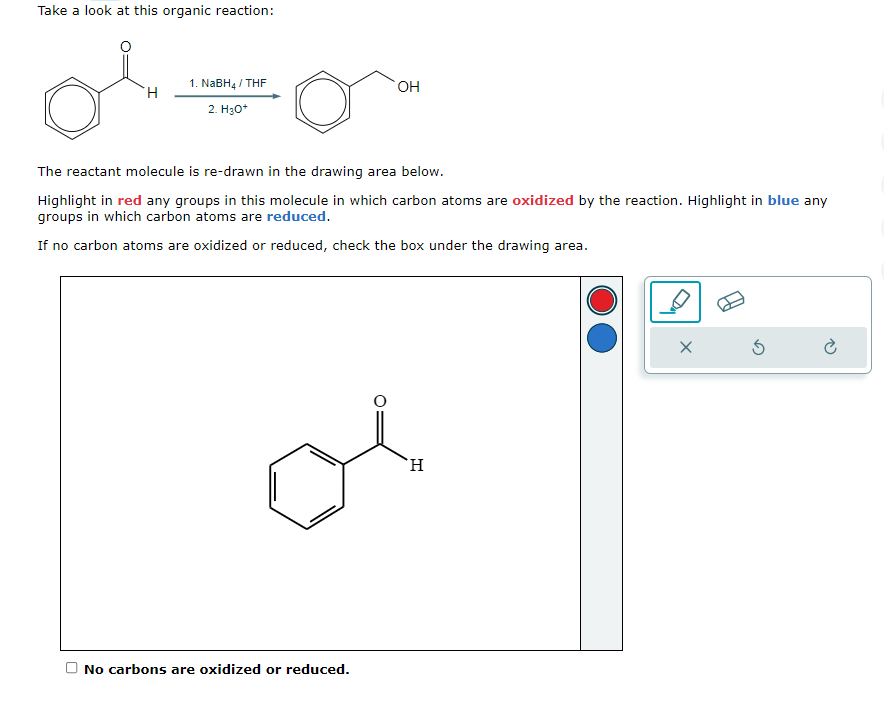The image size is (884, 710).
Task: Activate the blue highlight option
Action: coord(601,338)
